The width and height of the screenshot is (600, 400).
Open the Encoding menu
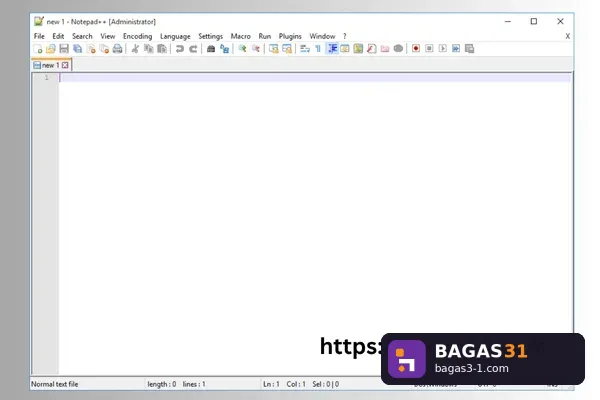pyautogui.click(x=137, y=36)
